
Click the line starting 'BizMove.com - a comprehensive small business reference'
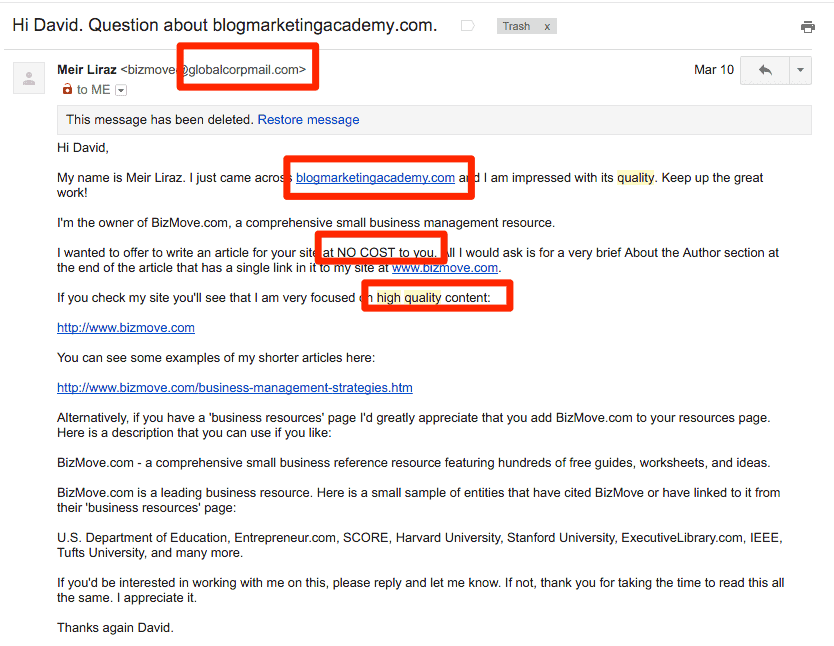(x=414, y=463)
